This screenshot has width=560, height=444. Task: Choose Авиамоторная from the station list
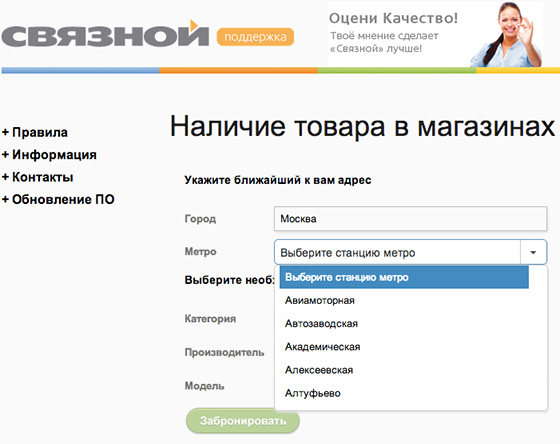(x=404, y=300)
